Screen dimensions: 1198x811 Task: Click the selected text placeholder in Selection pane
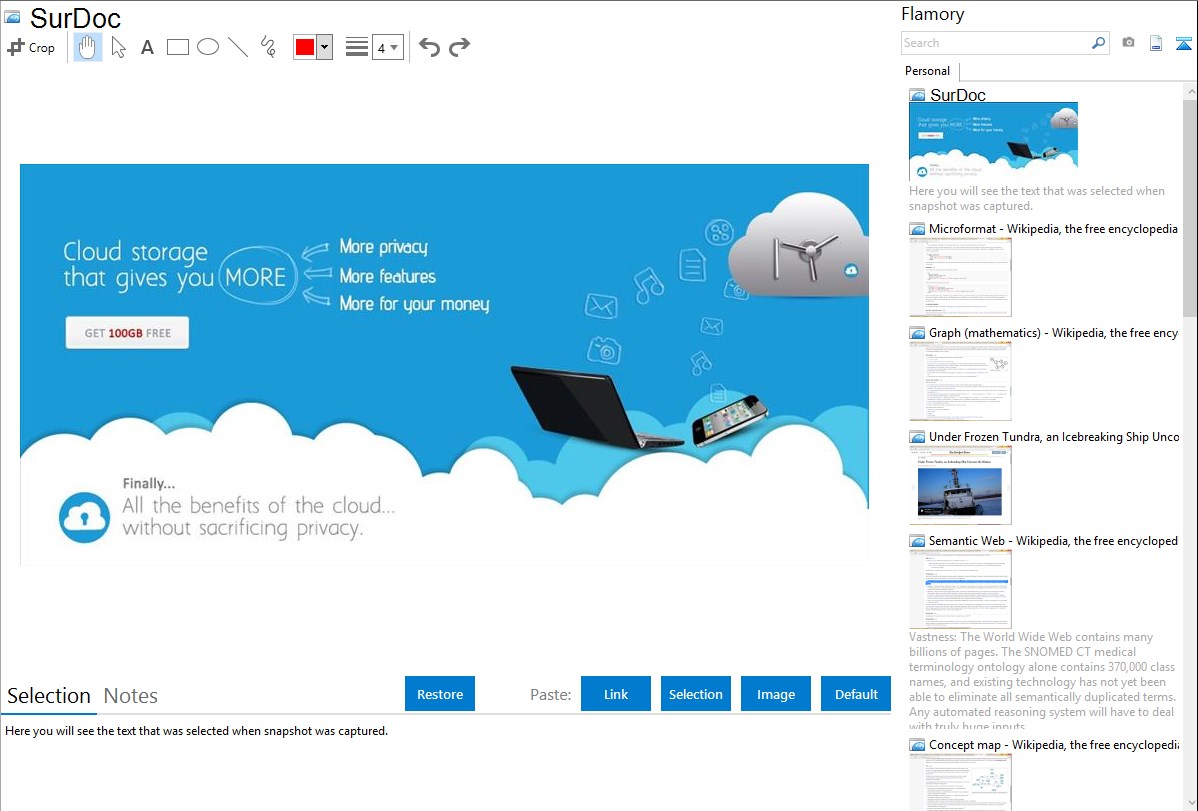[196, 731]
